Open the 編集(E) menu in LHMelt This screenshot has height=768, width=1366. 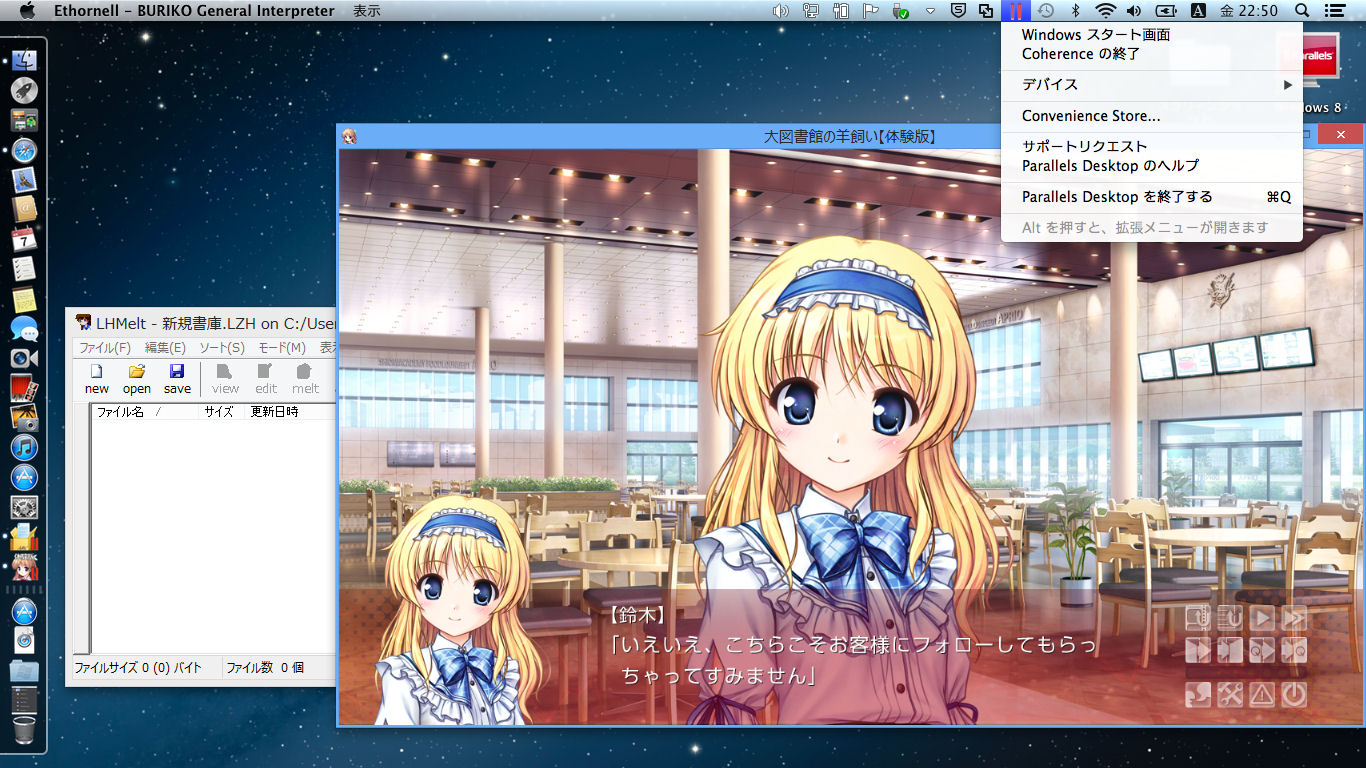(x=165, y=348)
